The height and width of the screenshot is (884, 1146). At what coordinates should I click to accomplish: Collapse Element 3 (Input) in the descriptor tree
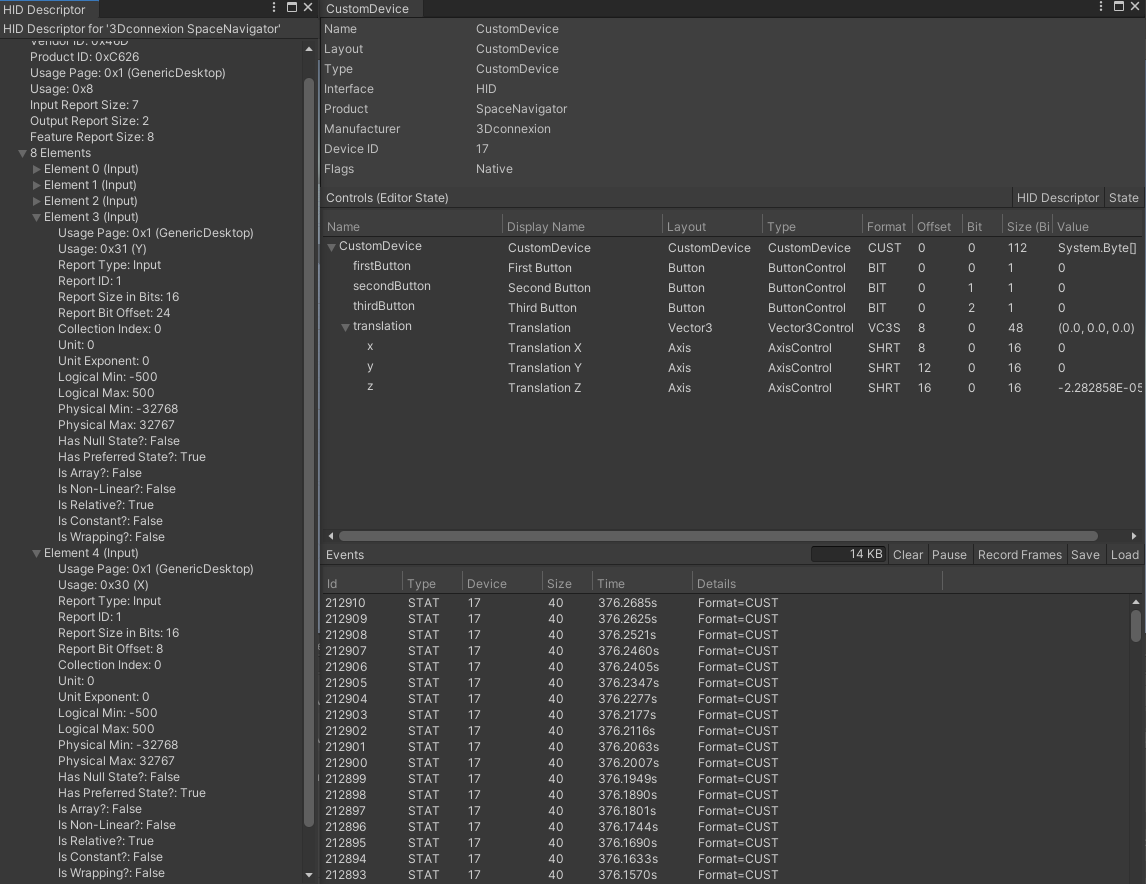point(35,216)
